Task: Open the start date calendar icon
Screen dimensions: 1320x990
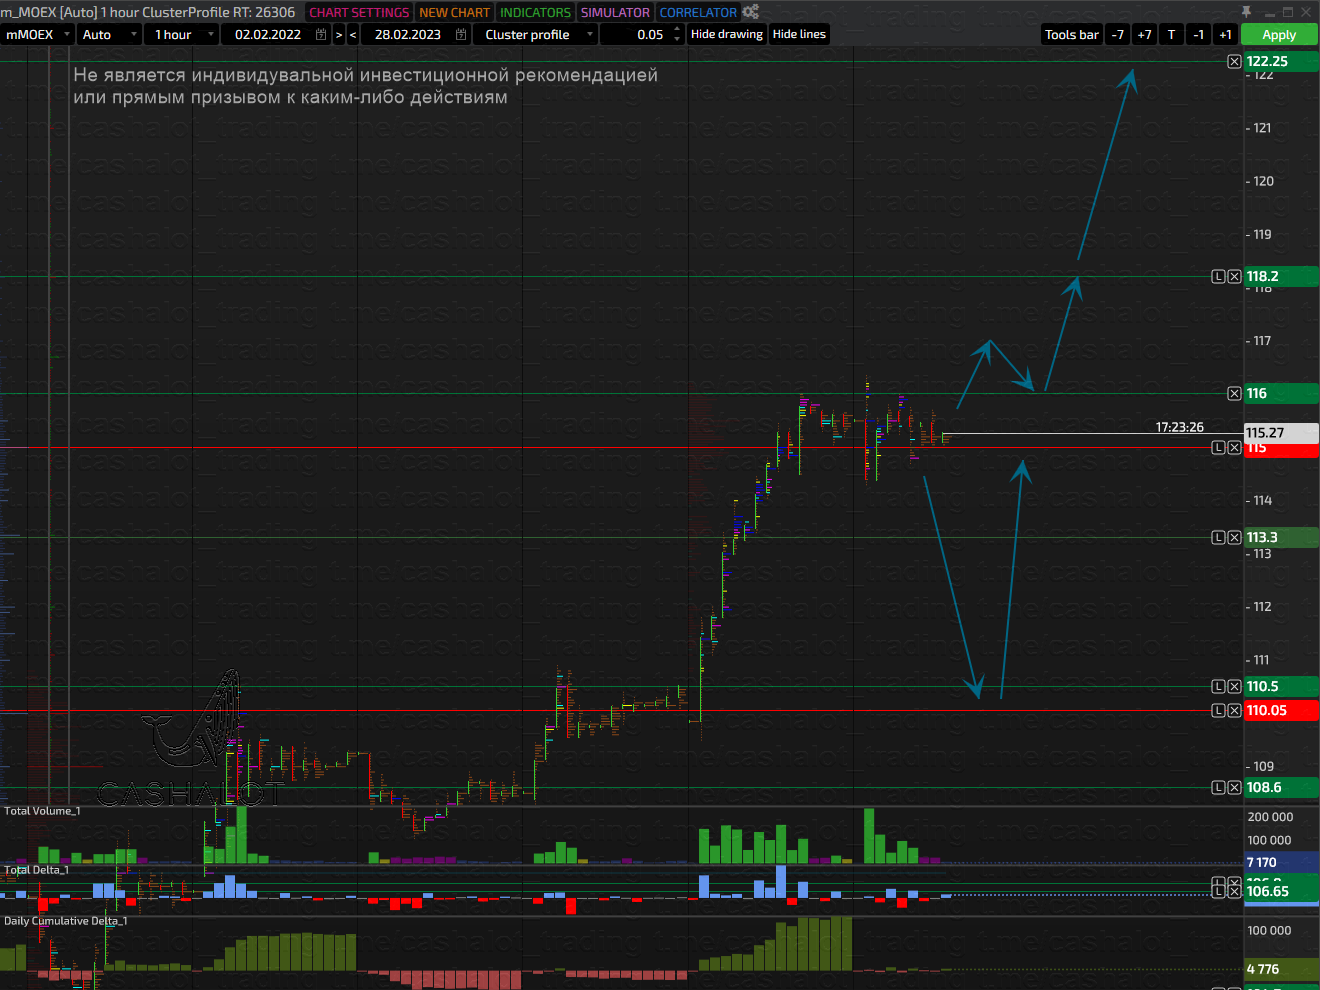Action: click(x=321, y=34)
